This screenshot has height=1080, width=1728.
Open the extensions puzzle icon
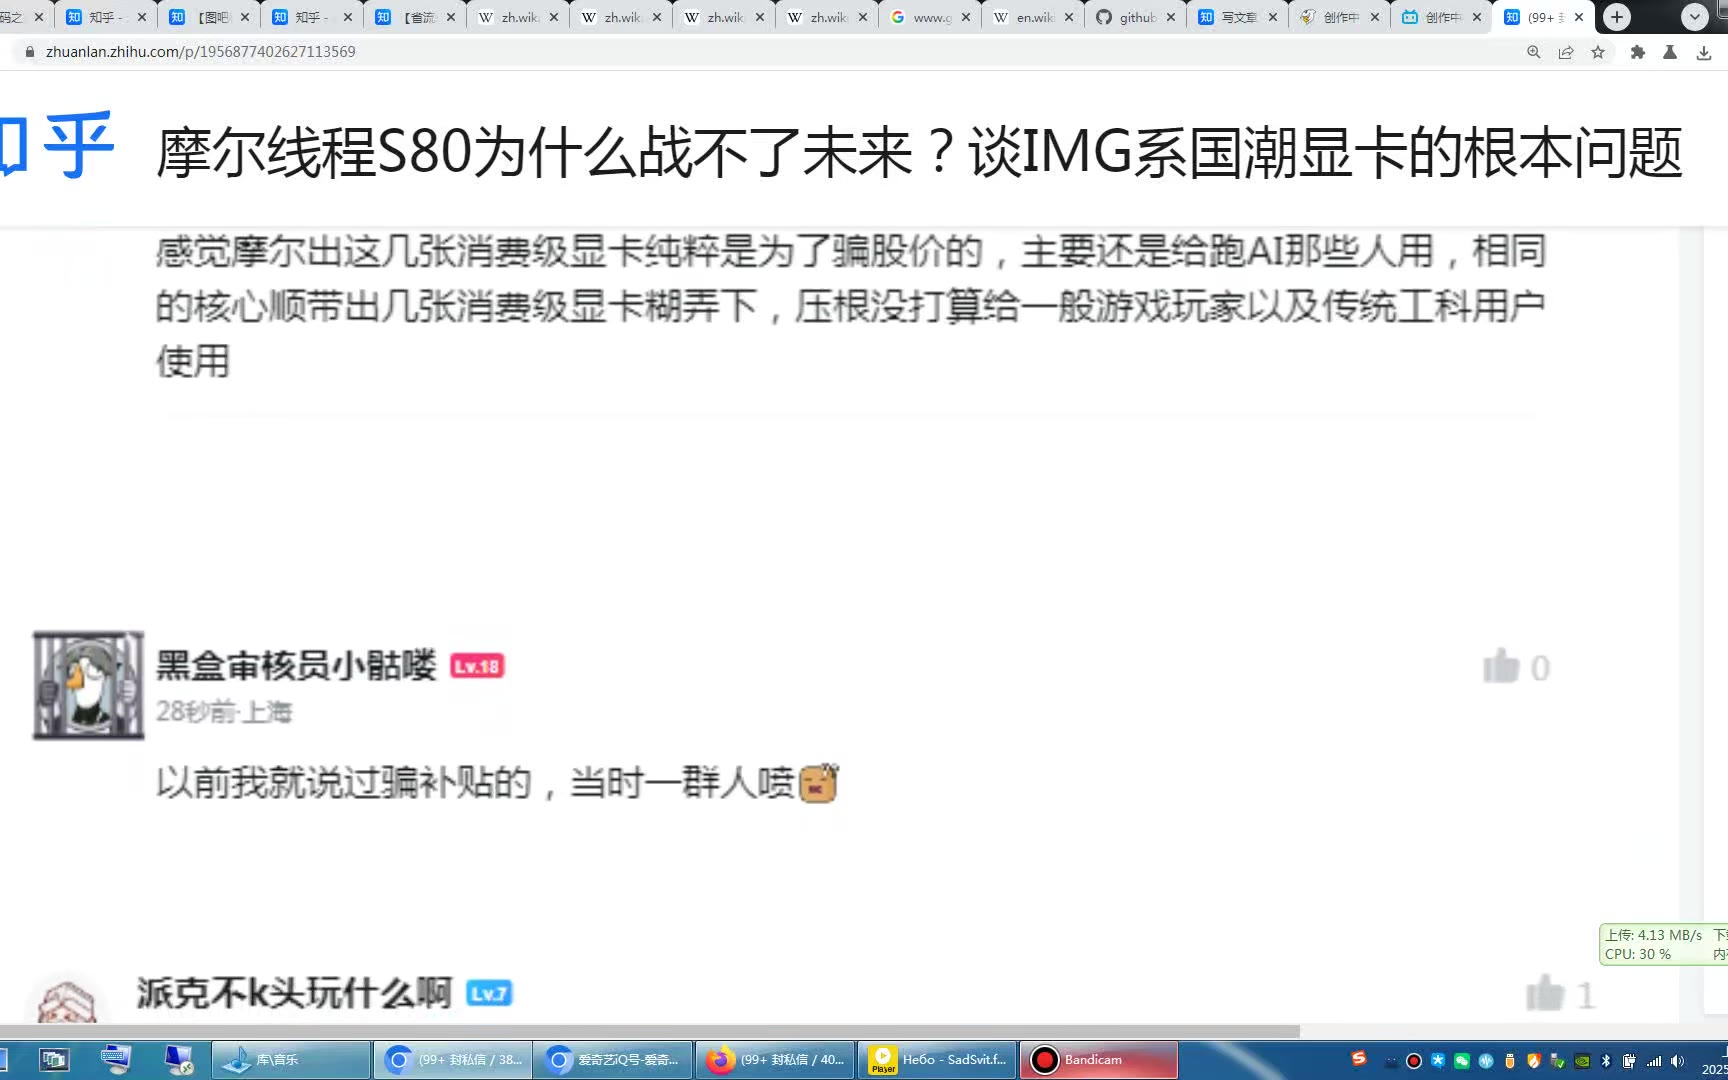click(1638, 52)
